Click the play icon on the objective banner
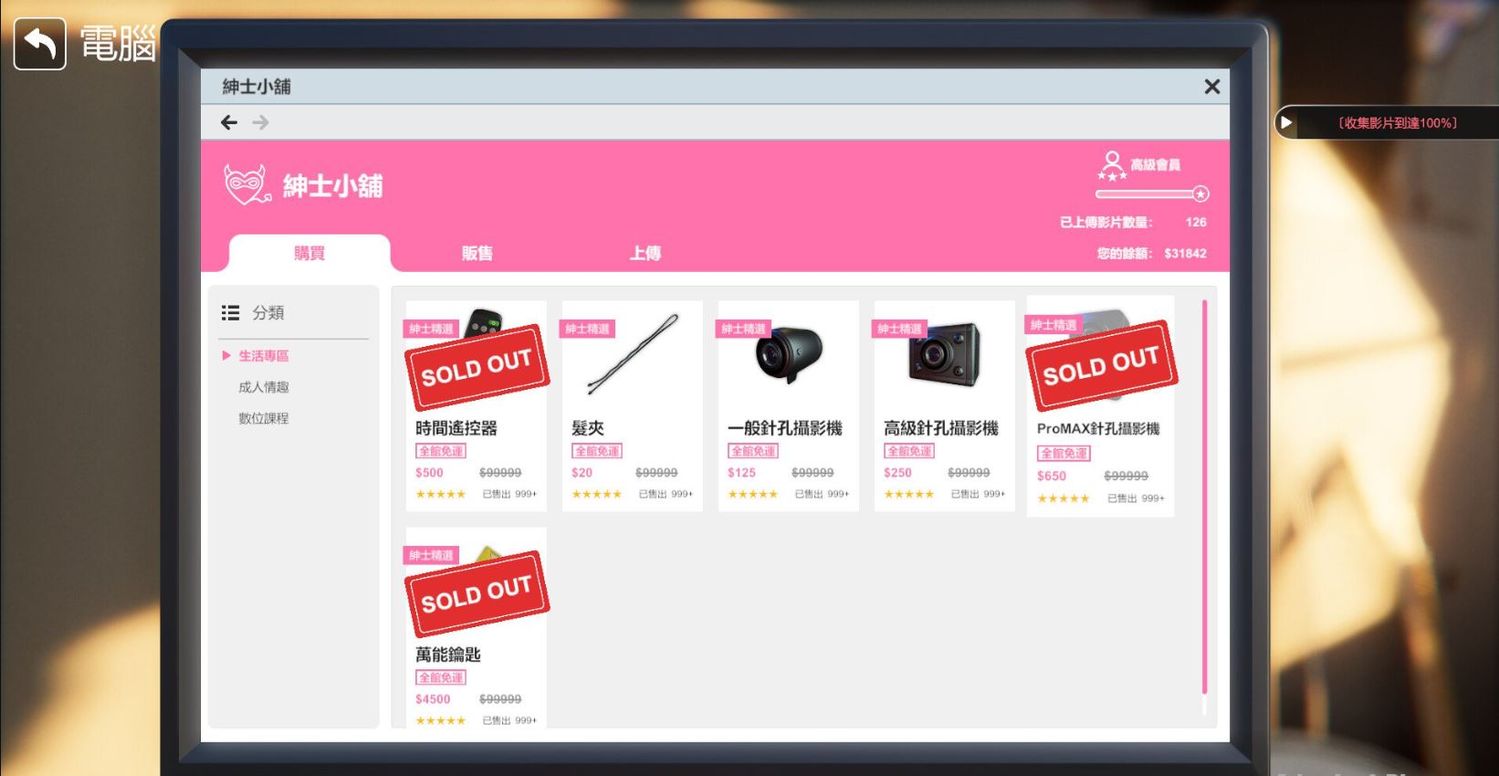 point(1286,122)
